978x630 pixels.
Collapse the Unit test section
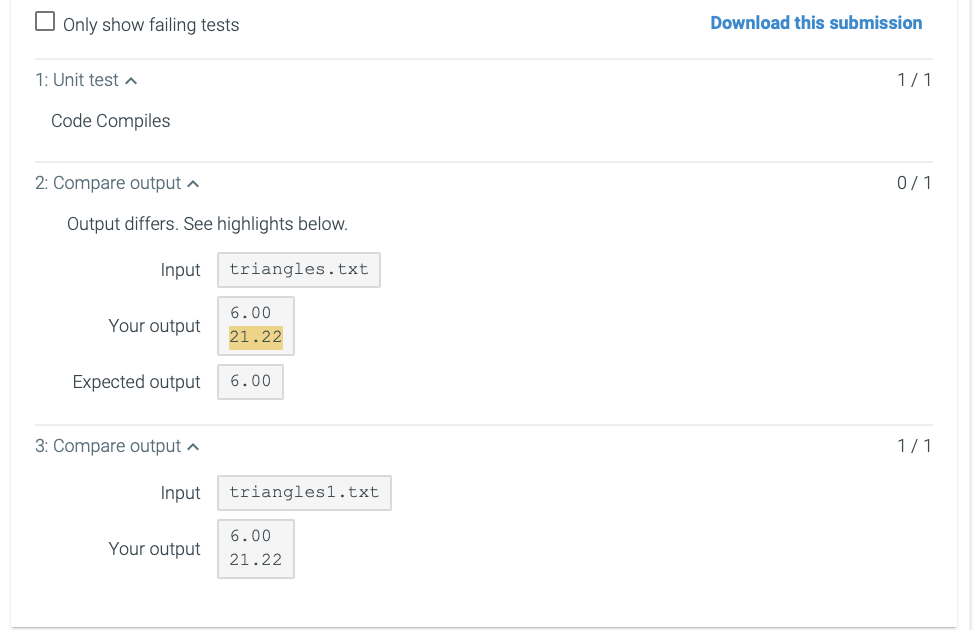[131, 79]
